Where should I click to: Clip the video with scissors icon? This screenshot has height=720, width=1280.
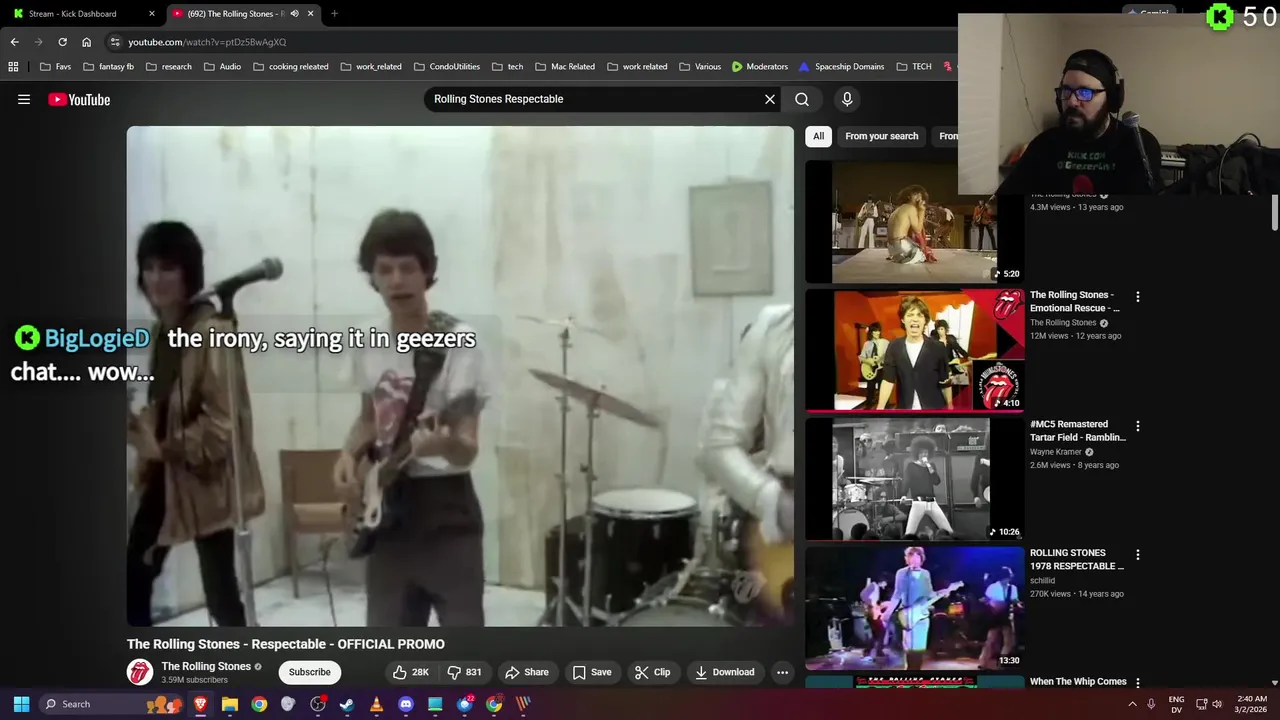pos(653,672)
